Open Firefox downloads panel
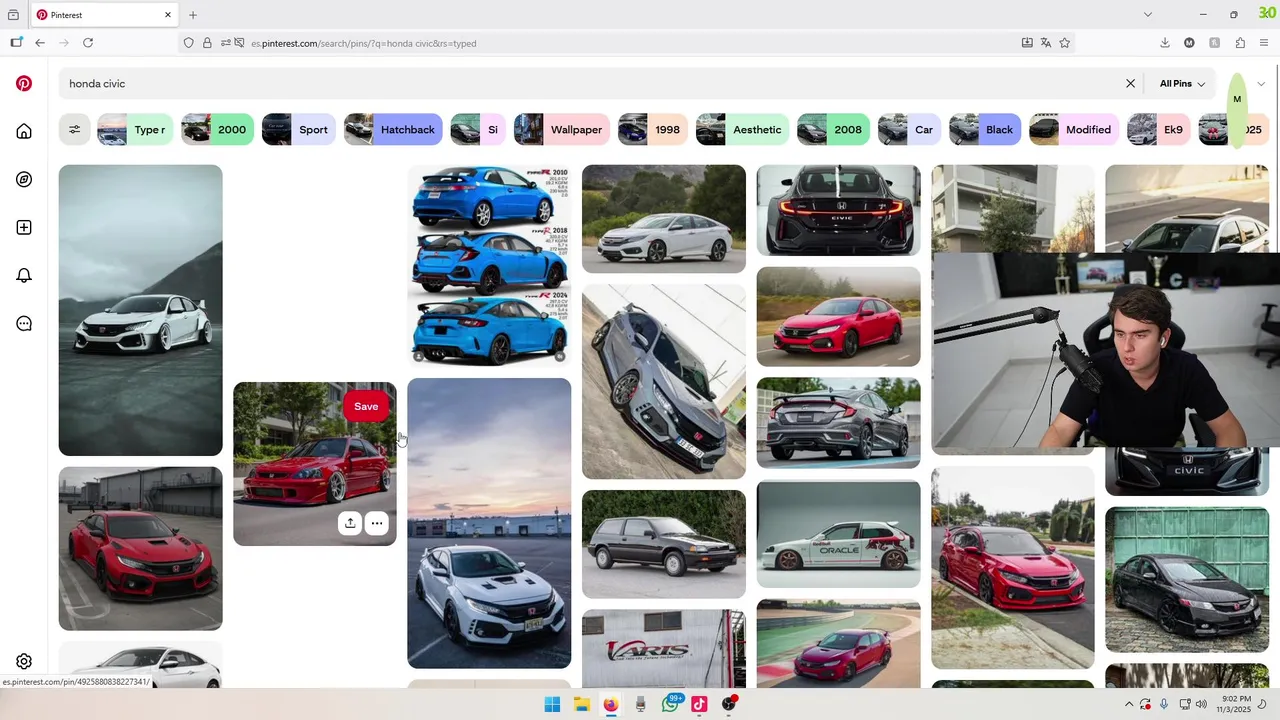 click(1165, 43)
